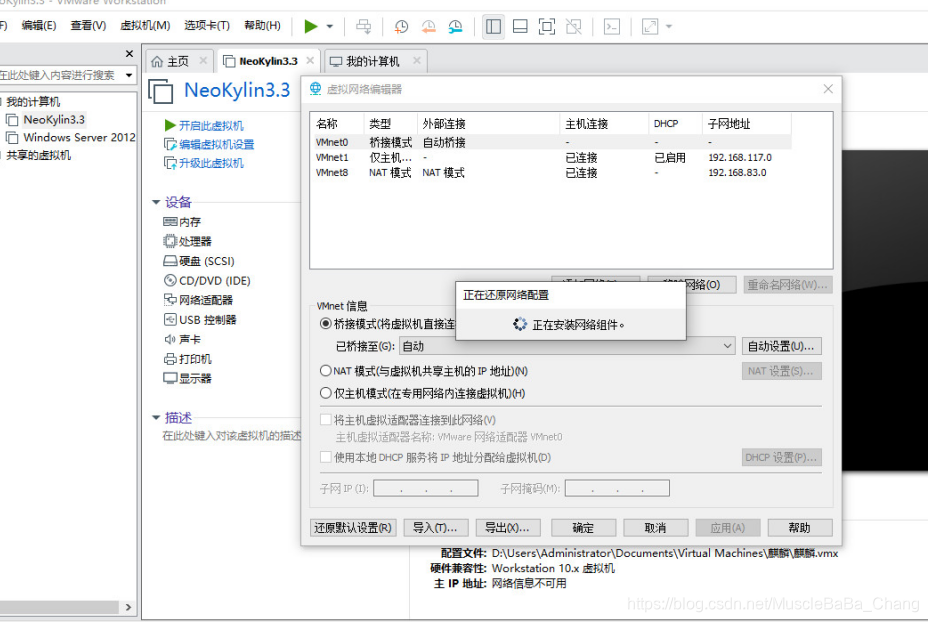Click the 导出(X)... button
Image resolution: width=928 pixels, height=622 pixels.
[x=507, y=528]
